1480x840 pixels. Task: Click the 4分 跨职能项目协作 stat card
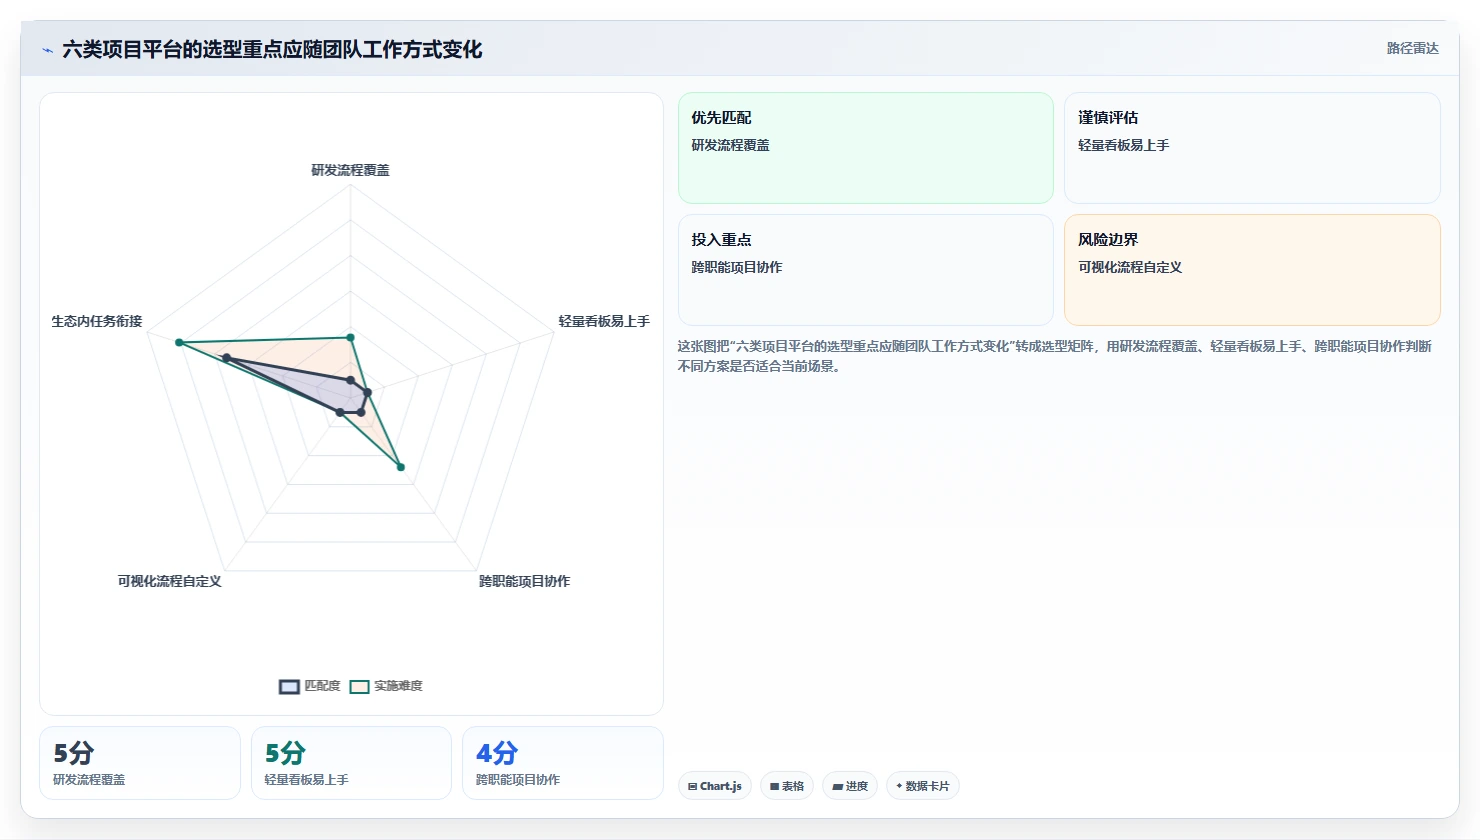[x=563, y=763]
